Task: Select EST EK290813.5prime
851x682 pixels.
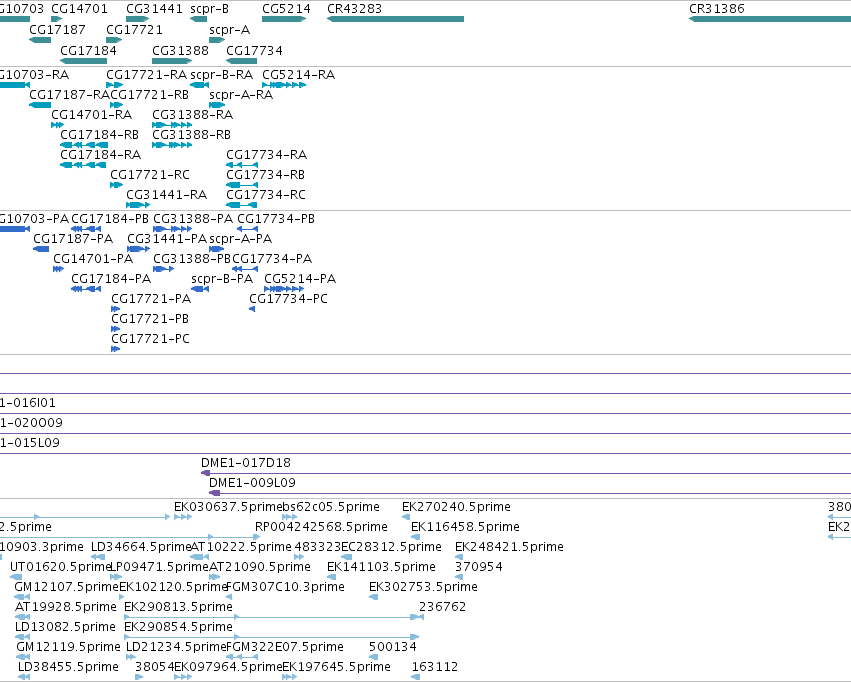Action: click(179, 607)
